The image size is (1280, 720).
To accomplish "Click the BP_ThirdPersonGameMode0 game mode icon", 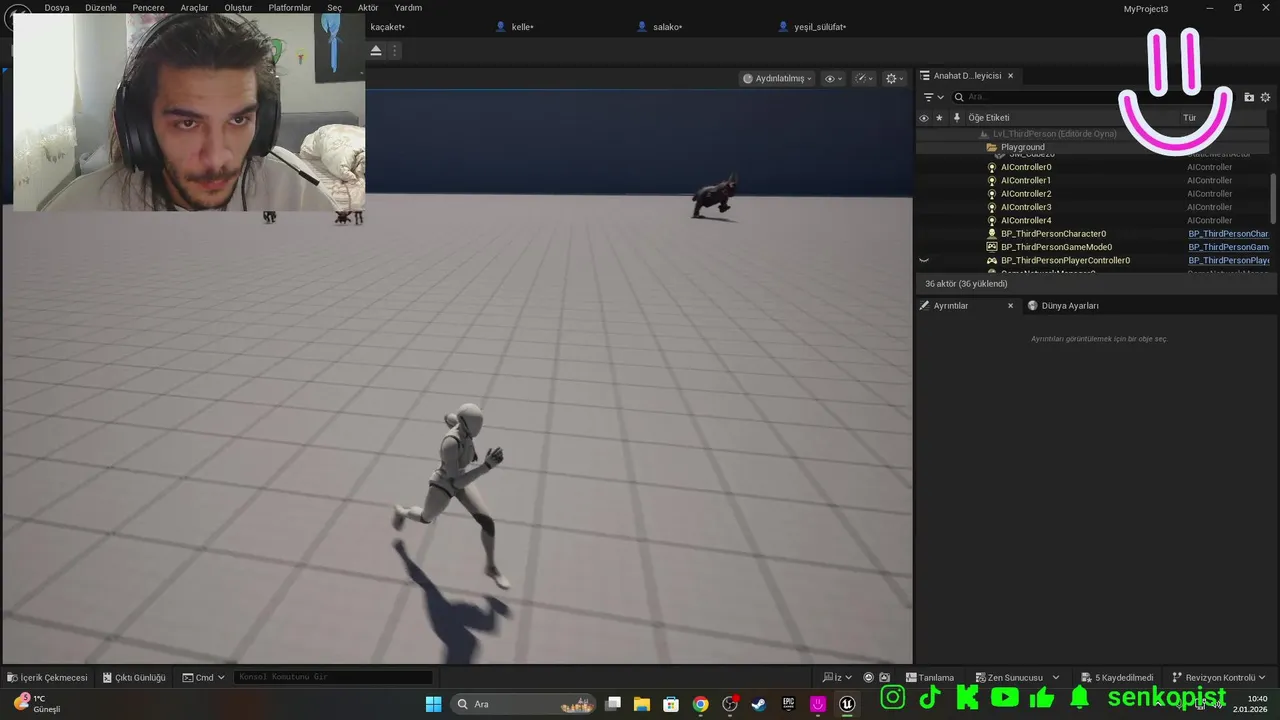I will point(992,247).
